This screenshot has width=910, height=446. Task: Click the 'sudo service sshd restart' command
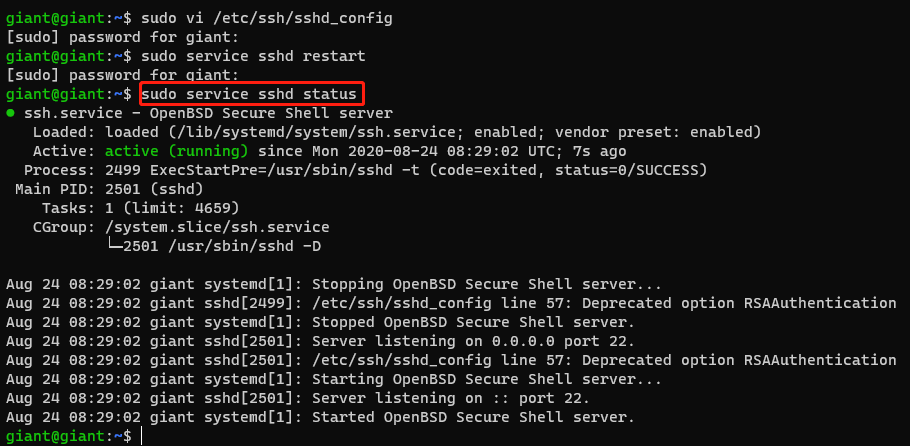[254, 57]
